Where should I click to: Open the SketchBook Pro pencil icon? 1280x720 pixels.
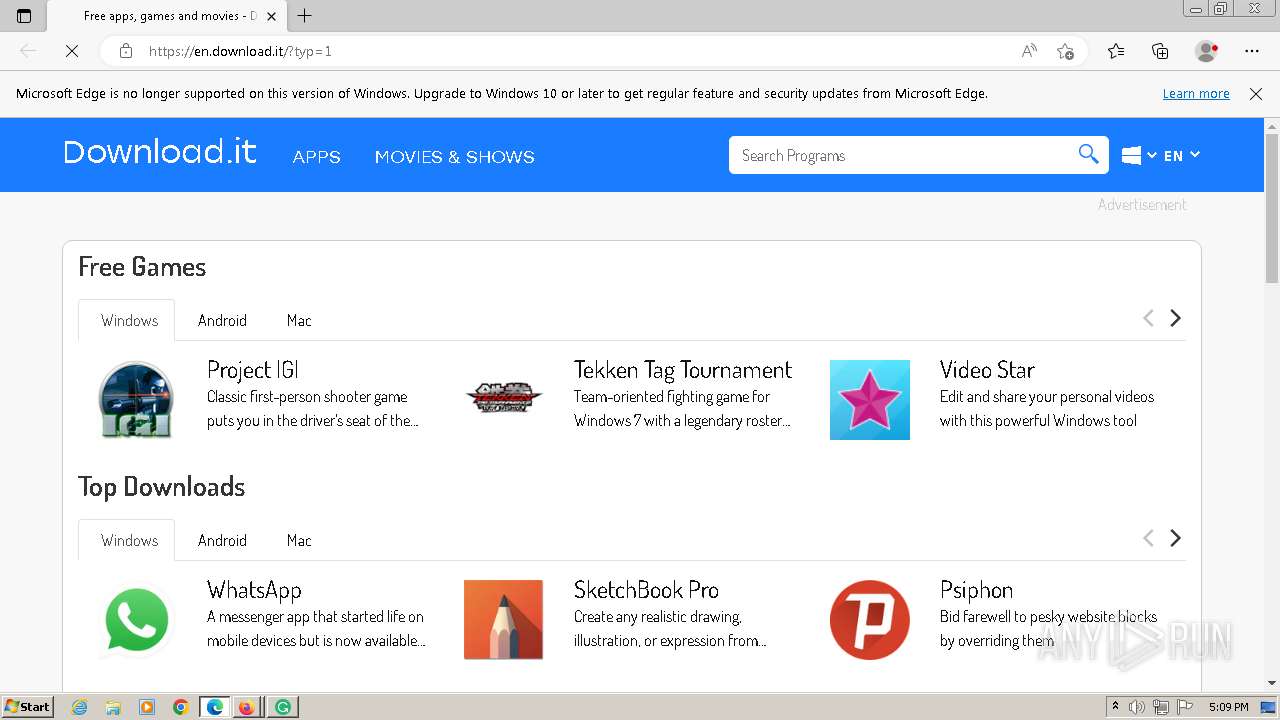pos(504,620)
